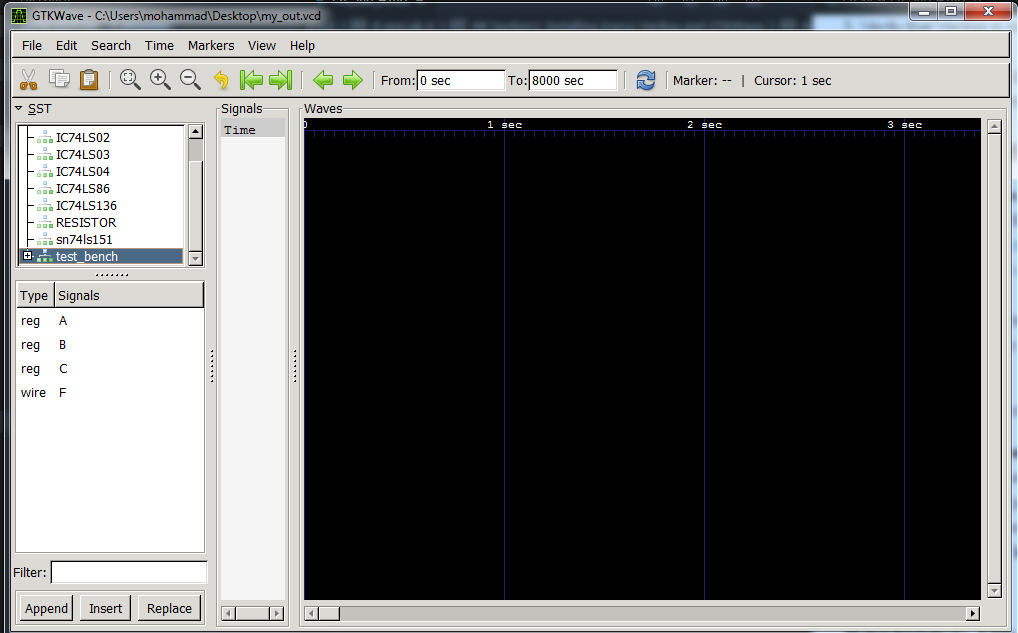1018x633 pixels.
Task: Select wire F in signals list
Action: [x=63, y=393]
